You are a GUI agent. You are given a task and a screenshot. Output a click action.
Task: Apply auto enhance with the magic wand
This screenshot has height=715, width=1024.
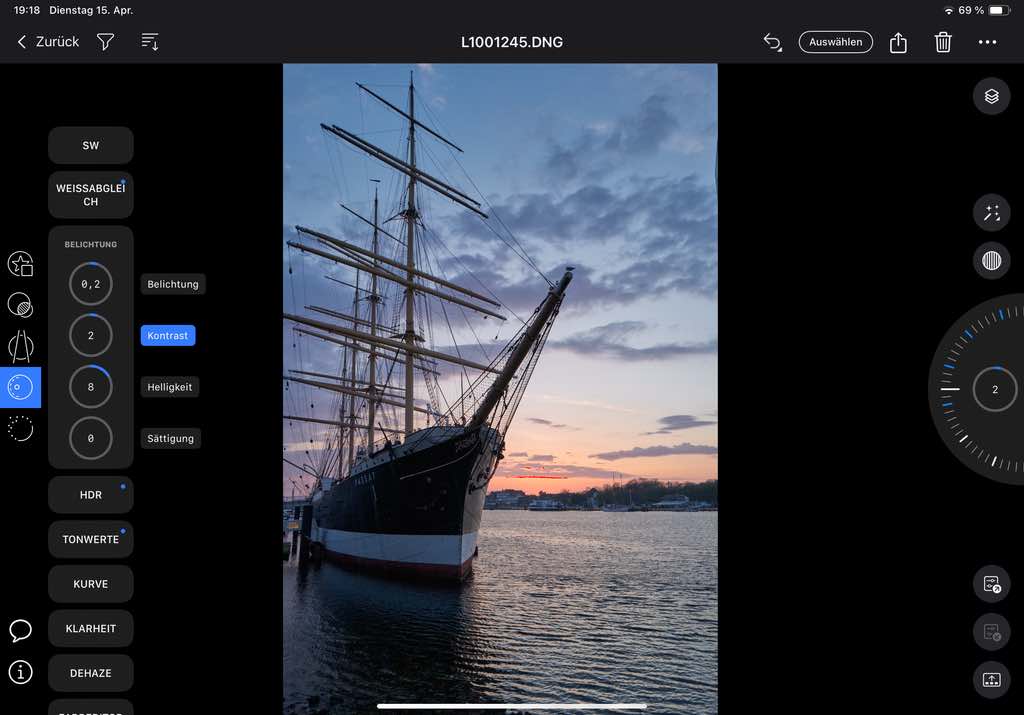click(991, 212)
